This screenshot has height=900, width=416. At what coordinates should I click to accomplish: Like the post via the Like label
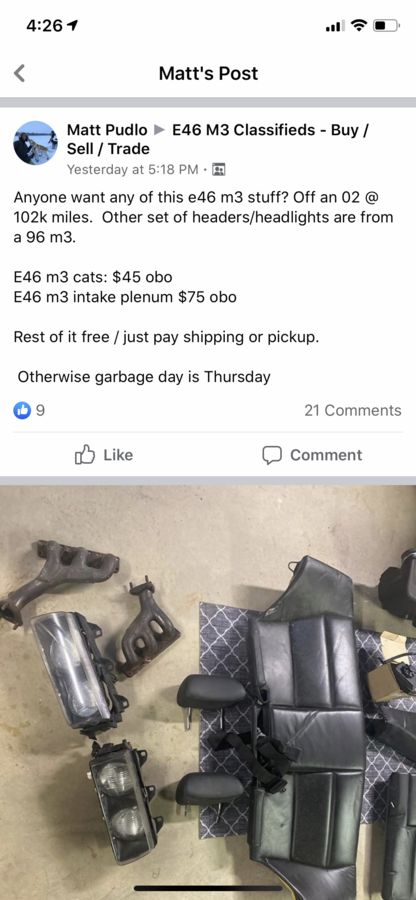(x=118, y=455)
